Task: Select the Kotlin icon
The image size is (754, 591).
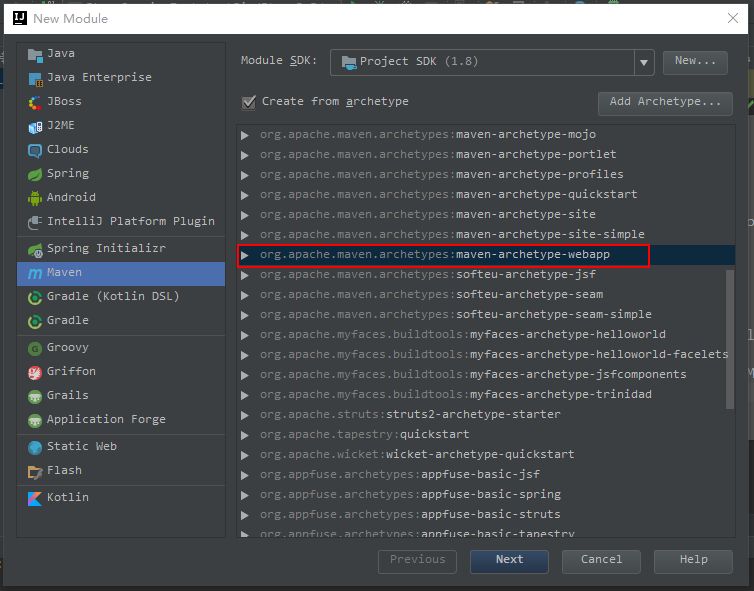Action: (x=35, y=498)
